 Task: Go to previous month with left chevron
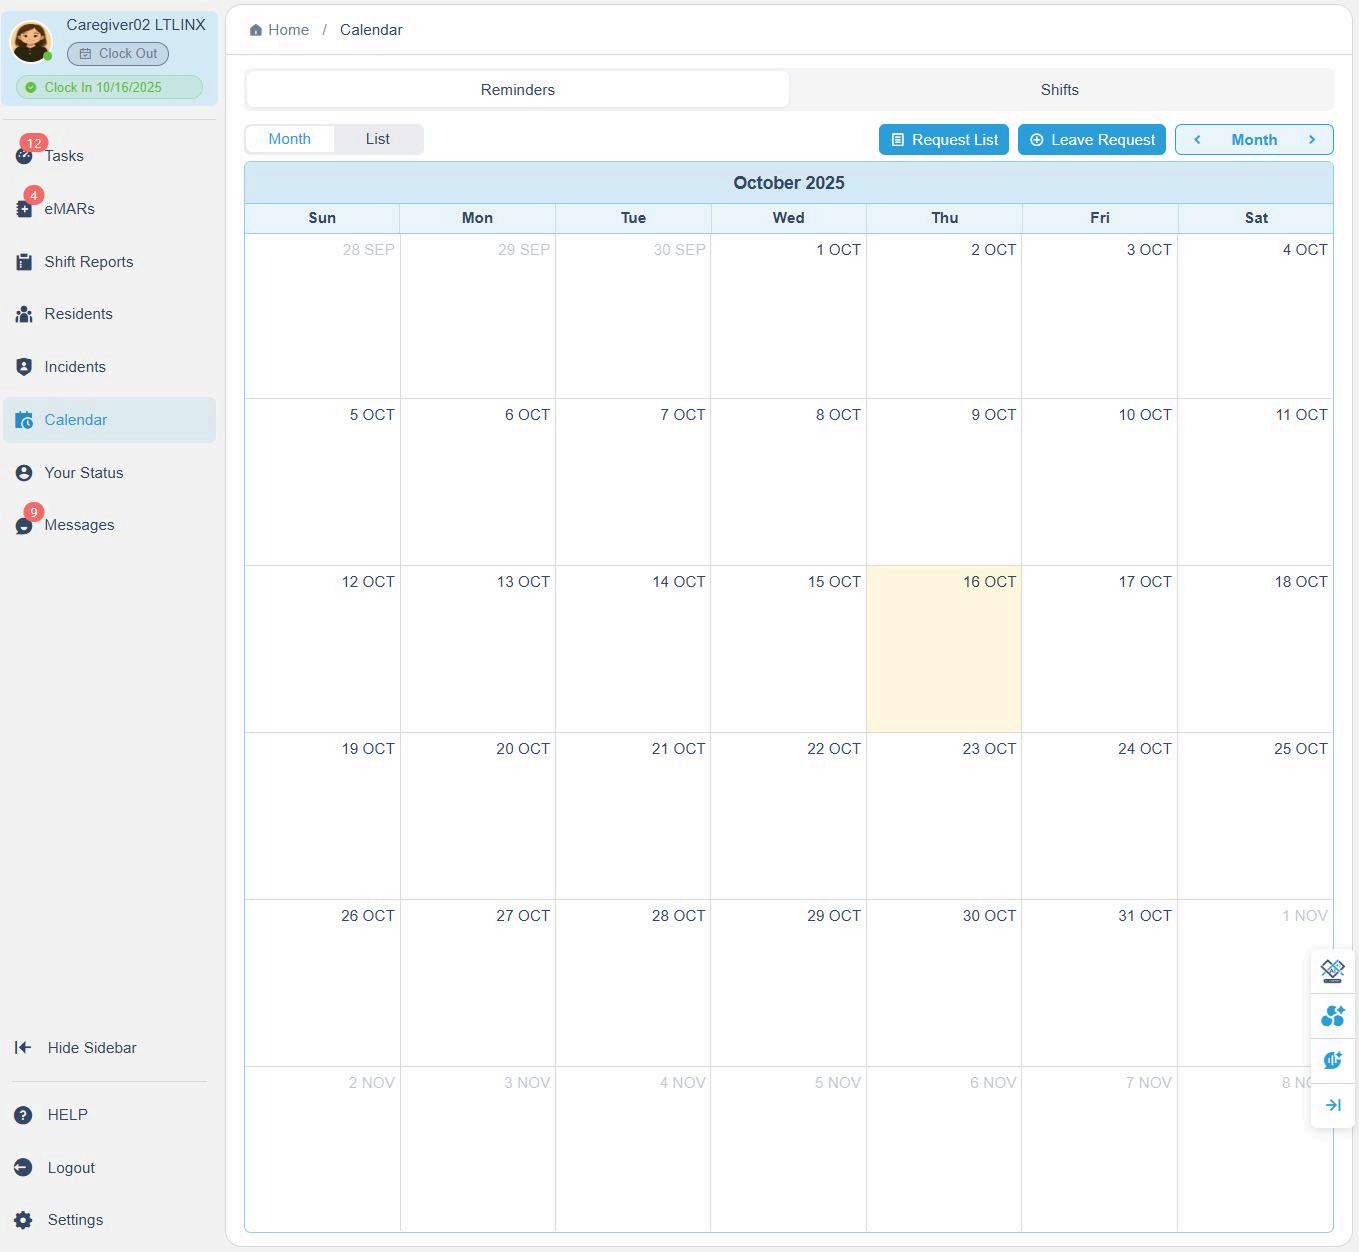click(x=1197, y=140)
